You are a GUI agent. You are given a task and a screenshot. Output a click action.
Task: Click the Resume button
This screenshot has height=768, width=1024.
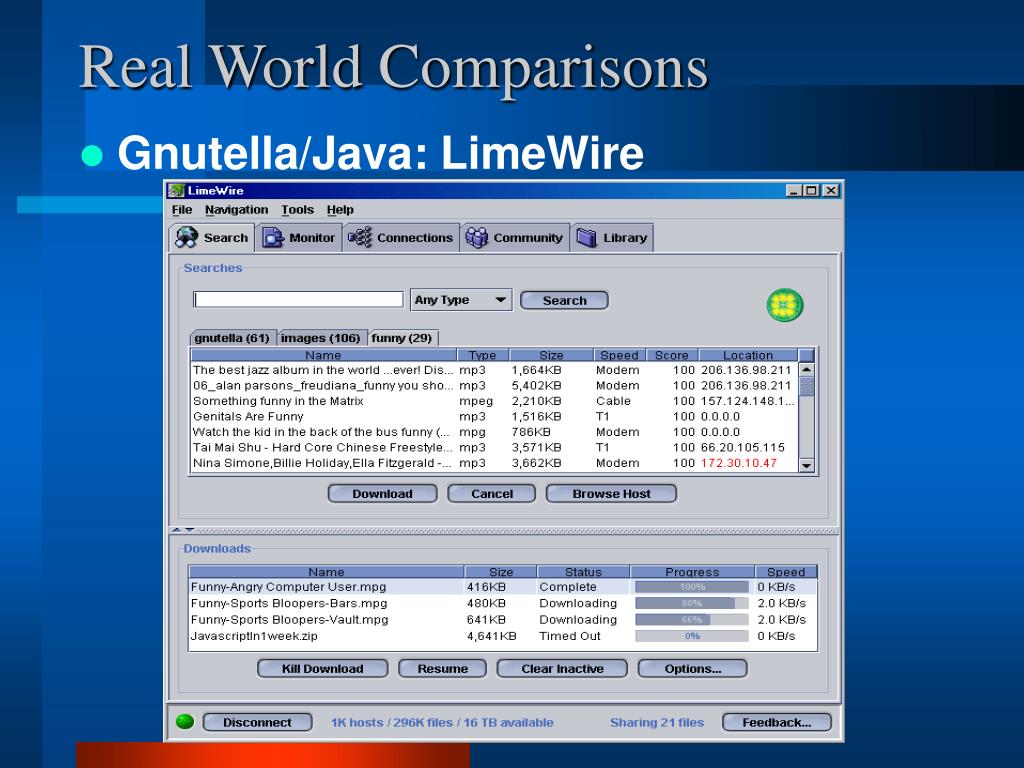(x=443, y=669)
